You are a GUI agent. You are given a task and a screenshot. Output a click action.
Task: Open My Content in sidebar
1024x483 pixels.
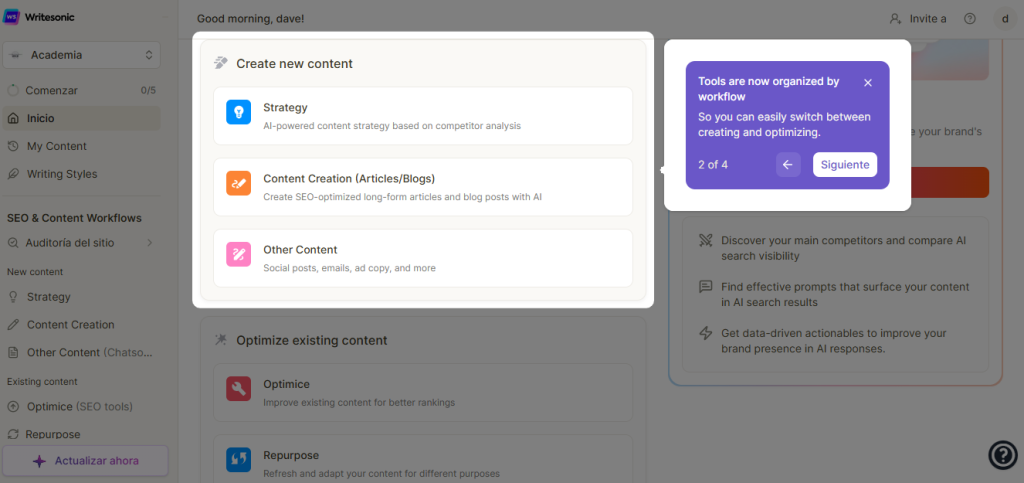click(x=57, y=146)
